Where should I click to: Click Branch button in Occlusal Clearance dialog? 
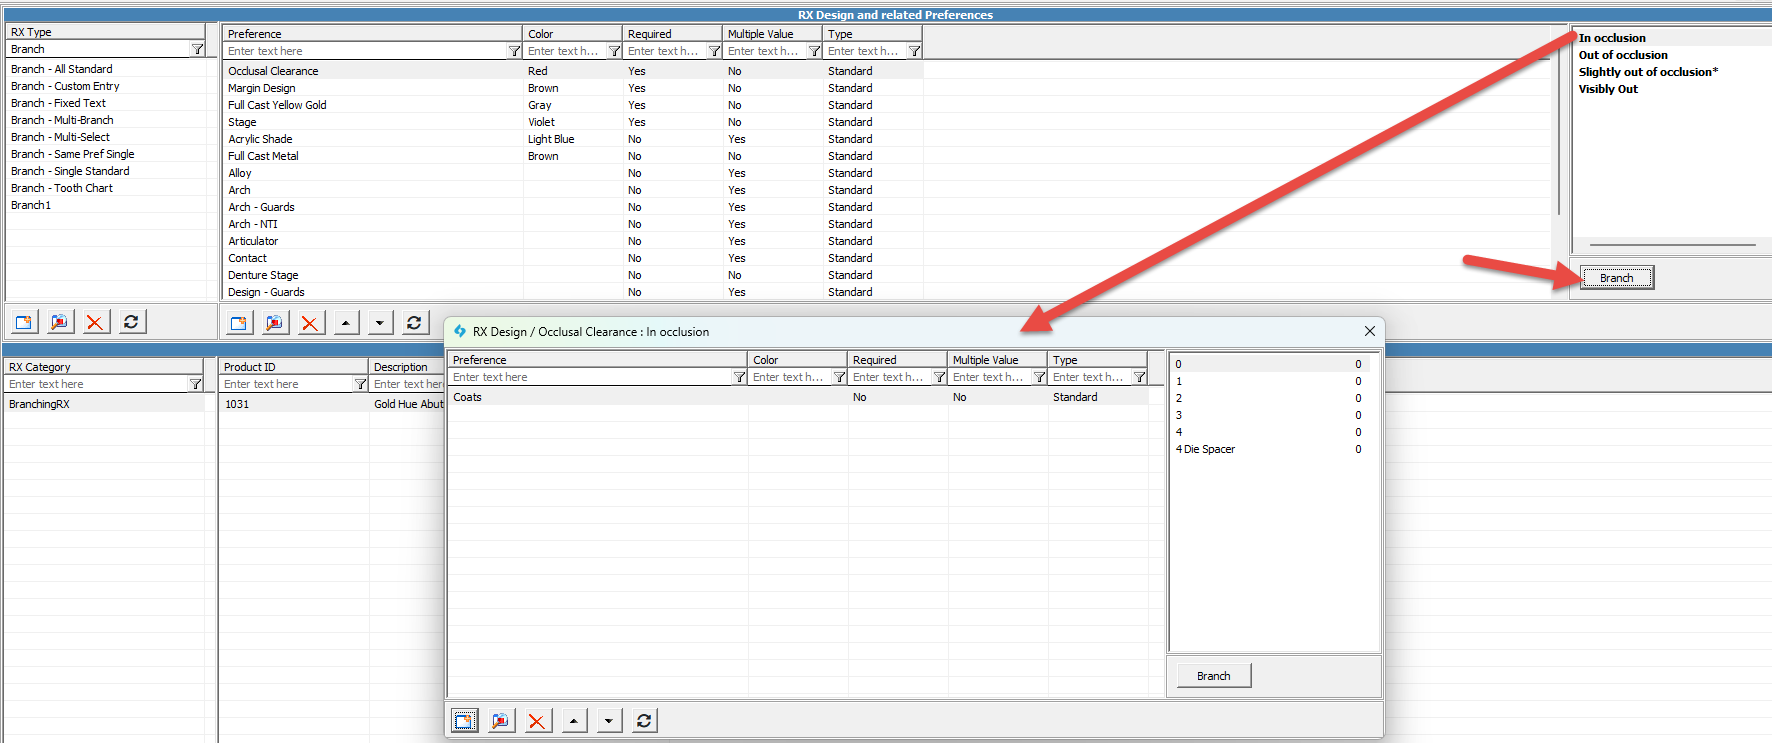coord(1214,676)
